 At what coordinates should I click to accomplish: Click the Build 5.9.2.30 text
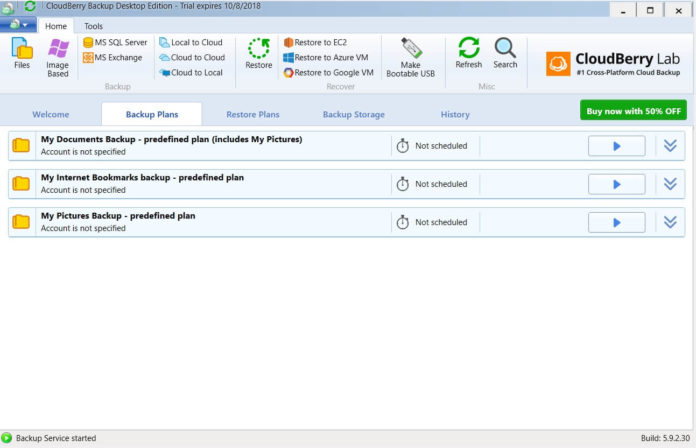pyautogui.click(x=665, y=438)
